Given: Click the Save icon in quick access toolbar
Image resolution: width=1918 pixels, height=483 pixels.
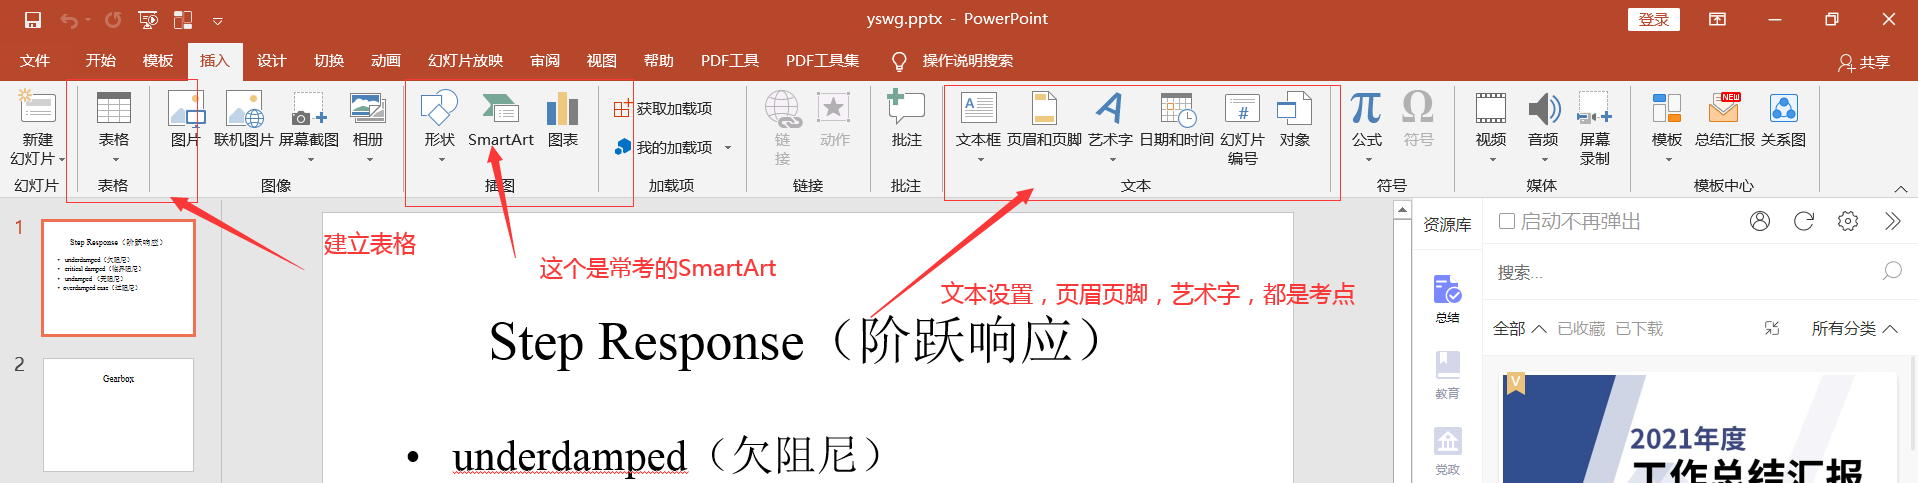Looking at the screenshot, I should click(33, 20).
